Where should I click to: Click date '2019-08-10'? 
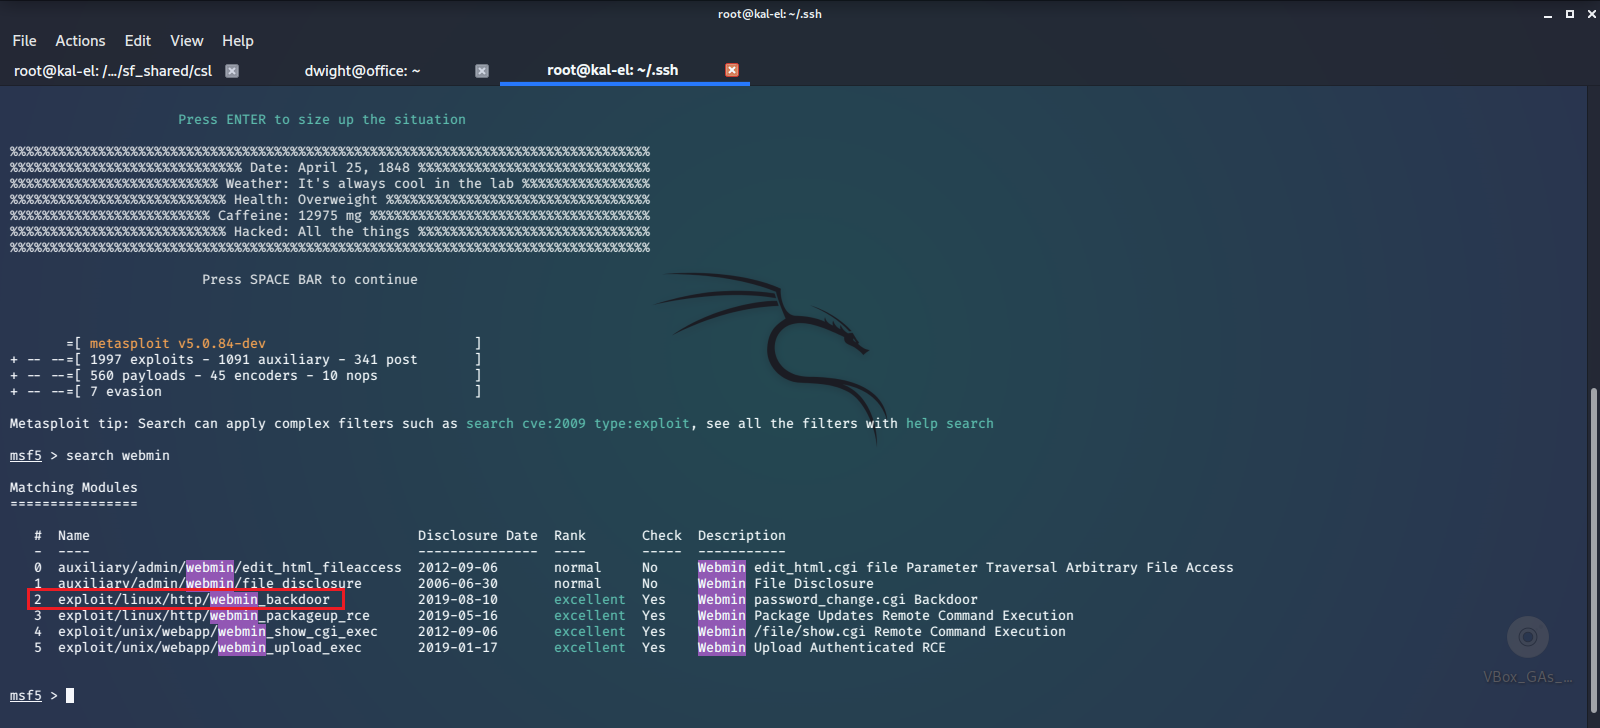click(458, 599)
